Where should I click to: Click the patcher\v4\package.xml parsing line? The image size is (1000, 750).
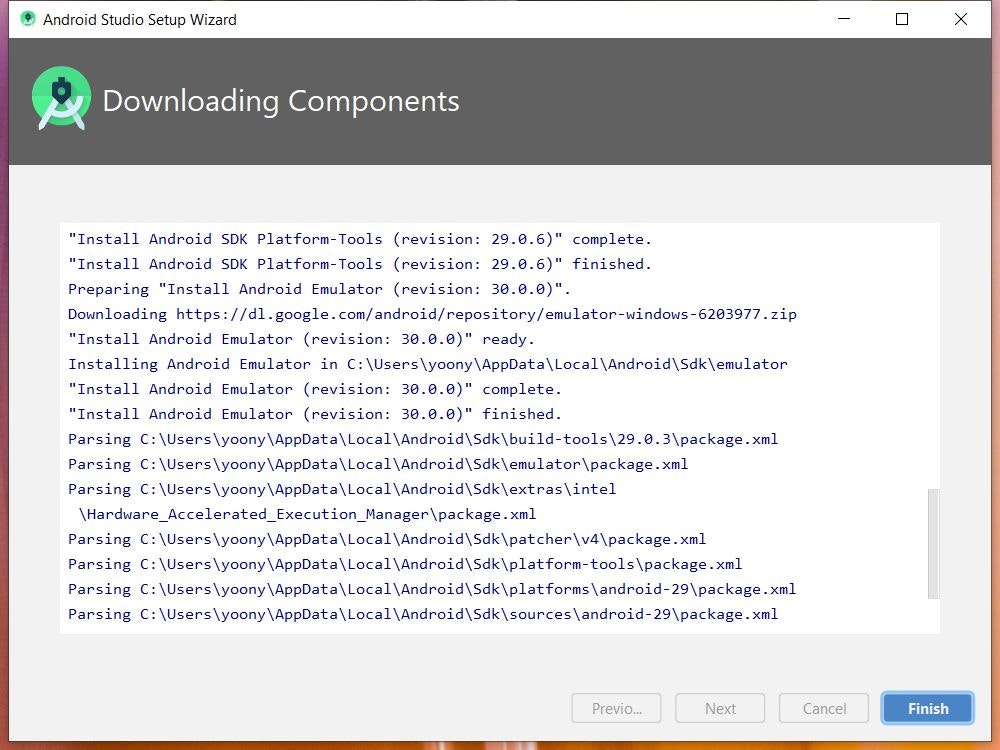(387, 540)
